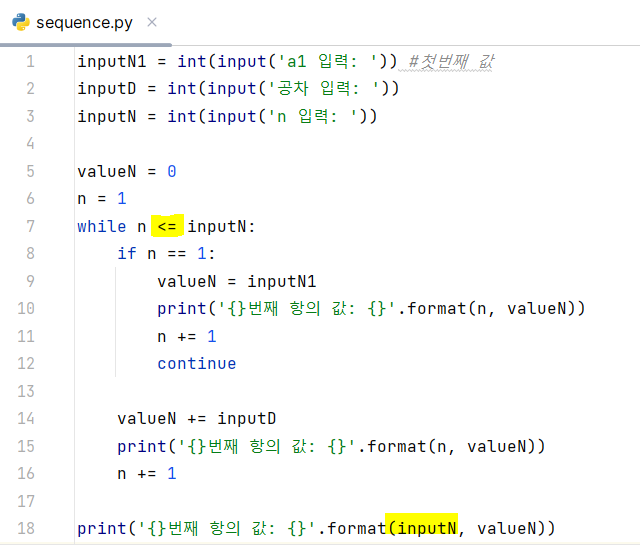Click the 'if' keyword on line 8
Screen dimensions: 640x545
[x=127, y=254]
